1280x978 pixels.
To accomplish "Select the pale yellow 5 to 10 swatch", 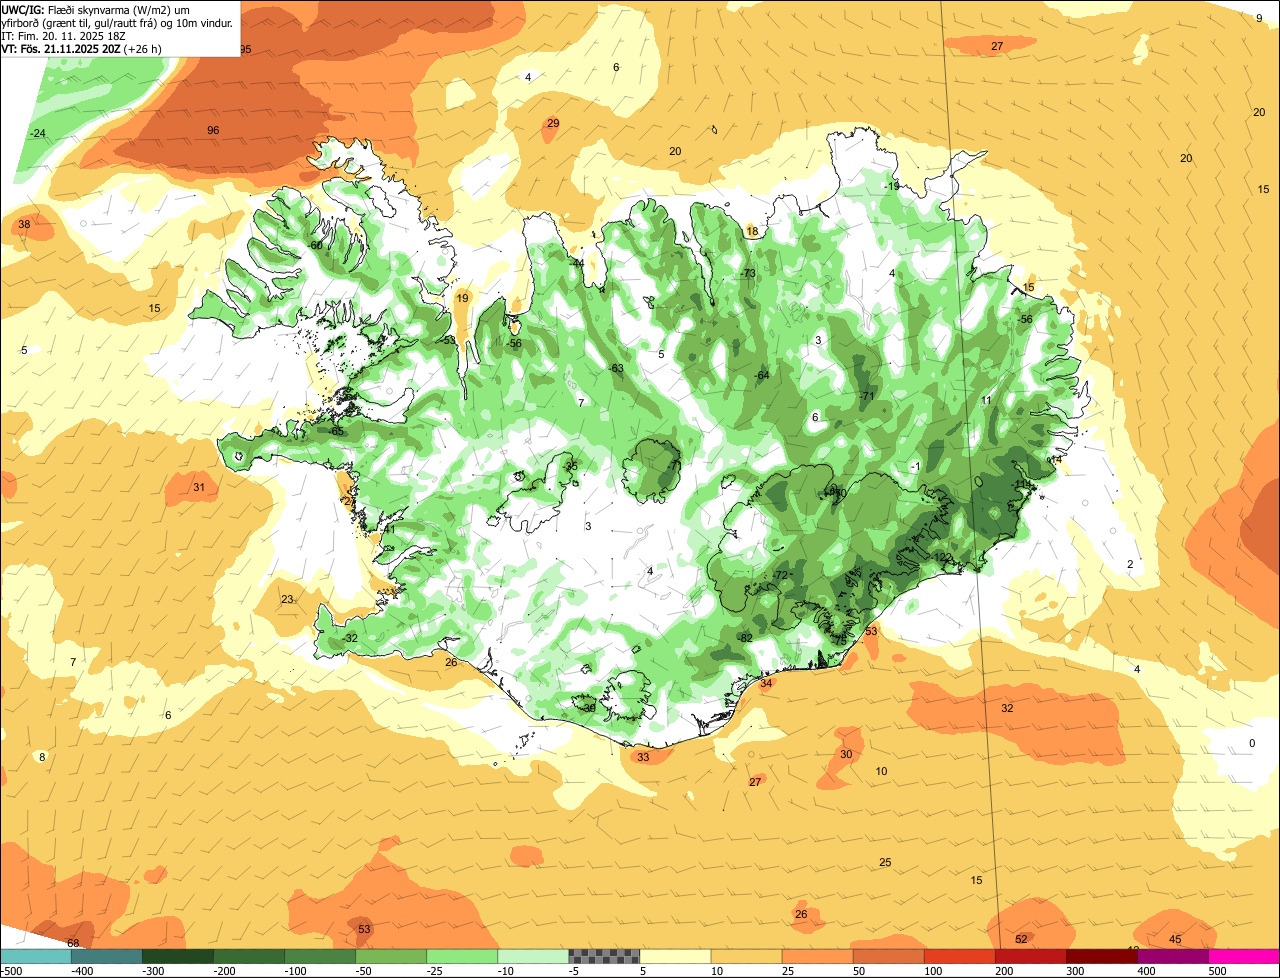I will pyautogui.click(x=675, y=956).
